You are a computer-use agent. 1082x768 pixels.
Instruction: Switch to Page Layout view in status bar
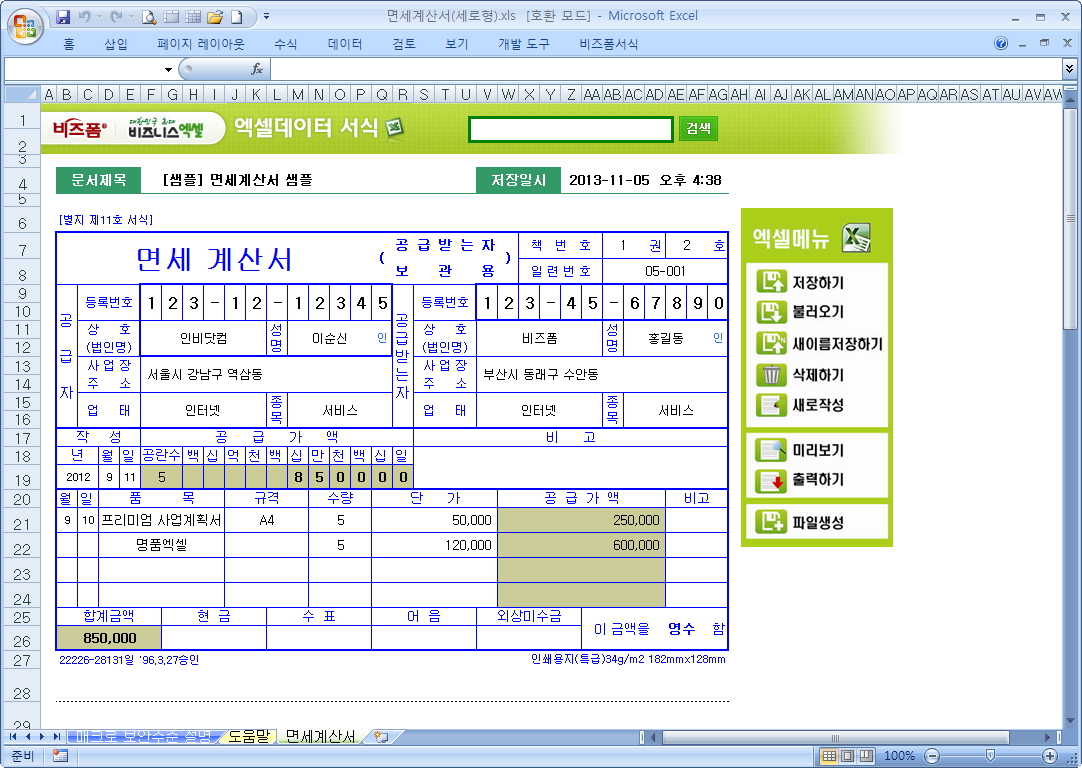click(x=846, y=756)
